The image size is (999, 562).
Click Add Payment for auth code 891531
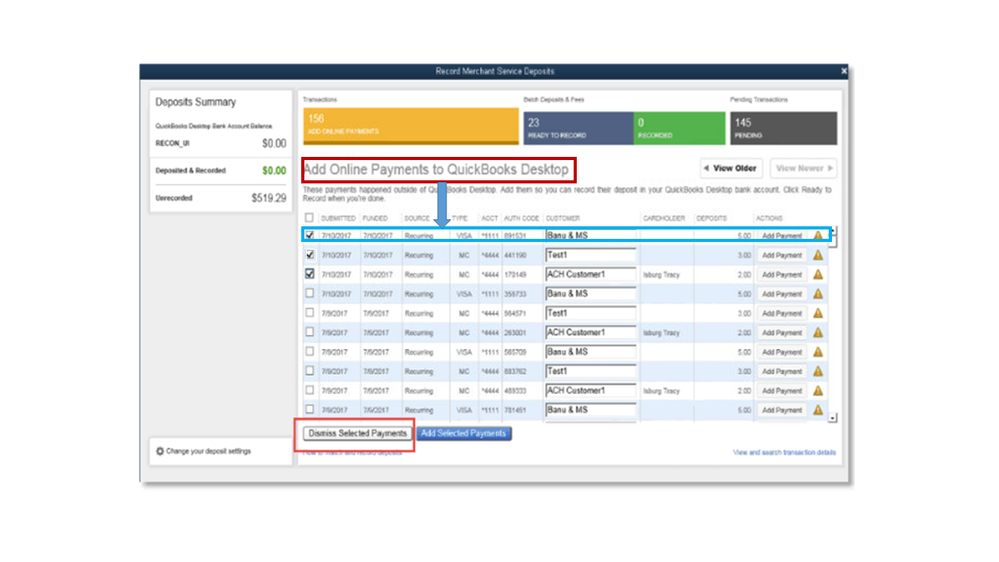click(782, 236)
